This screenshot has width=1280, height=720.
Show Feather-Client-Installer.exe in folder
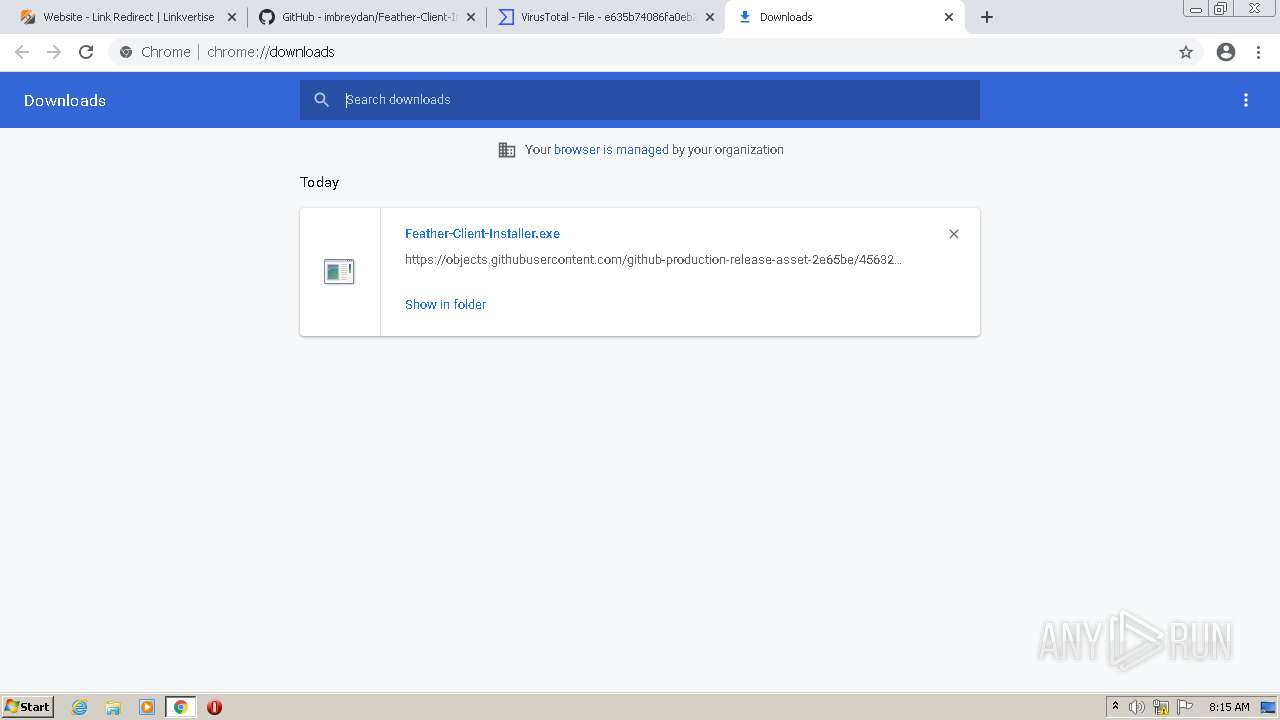click(x=445, y=305)
